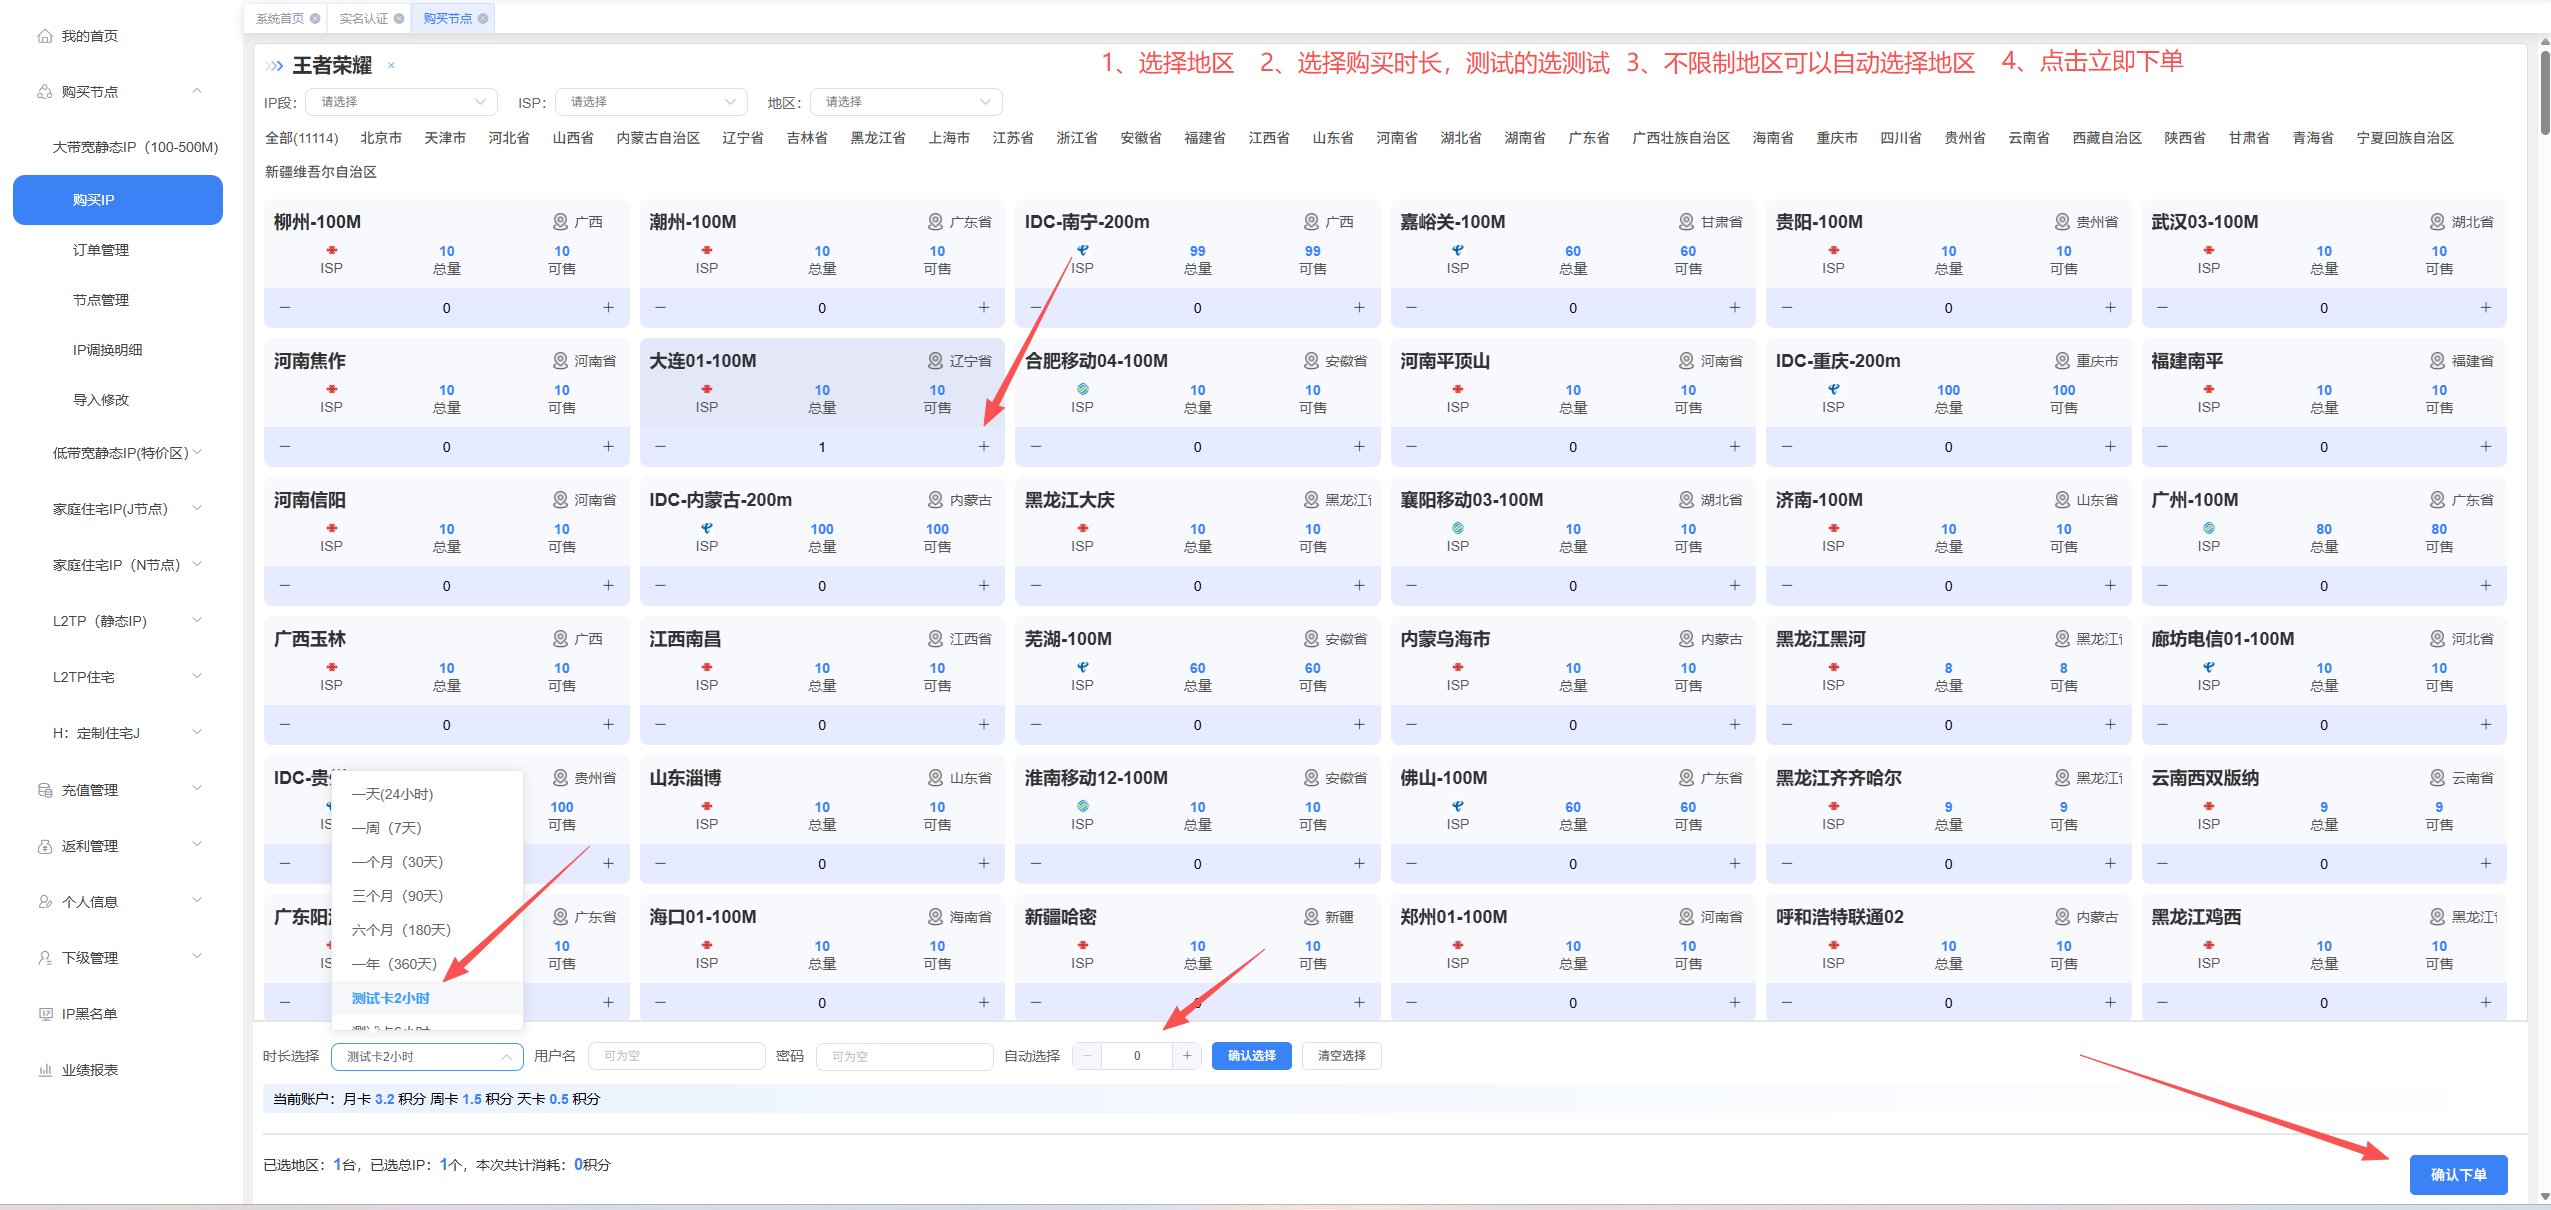Open 导入修改 in sidebar
This screenshot has height=1210, width=2551.
(x=100, y=400)
